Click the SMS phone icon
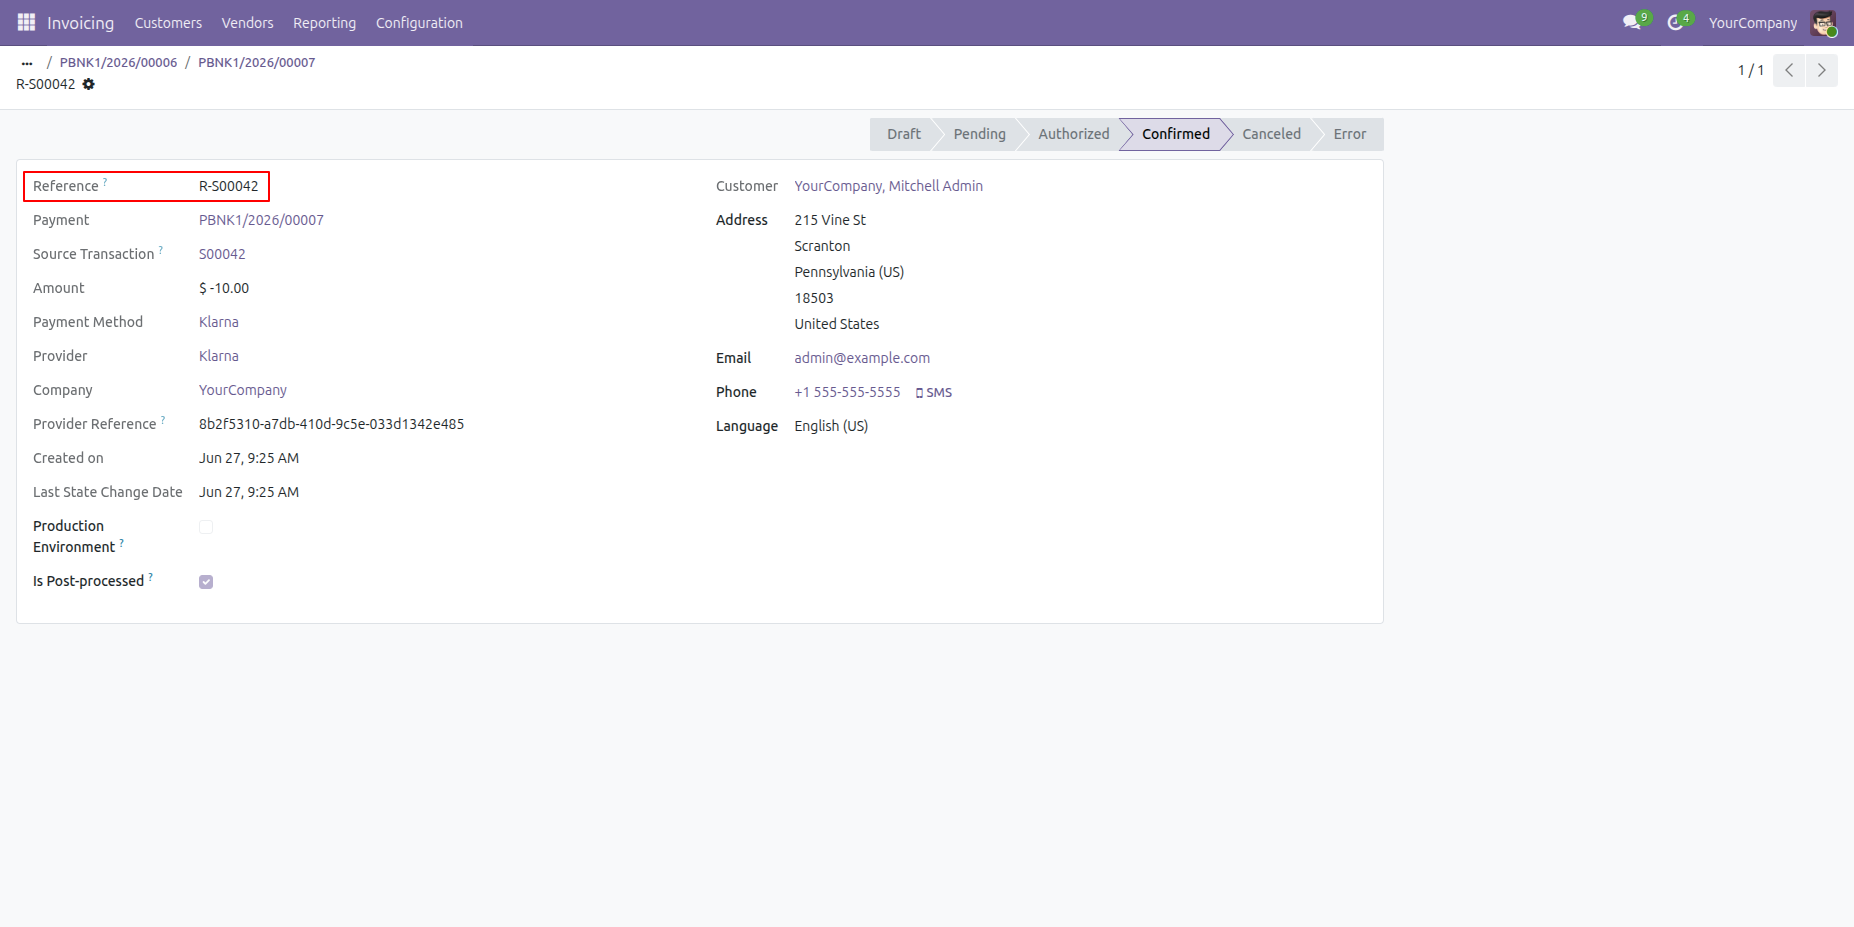 point(934,393)
